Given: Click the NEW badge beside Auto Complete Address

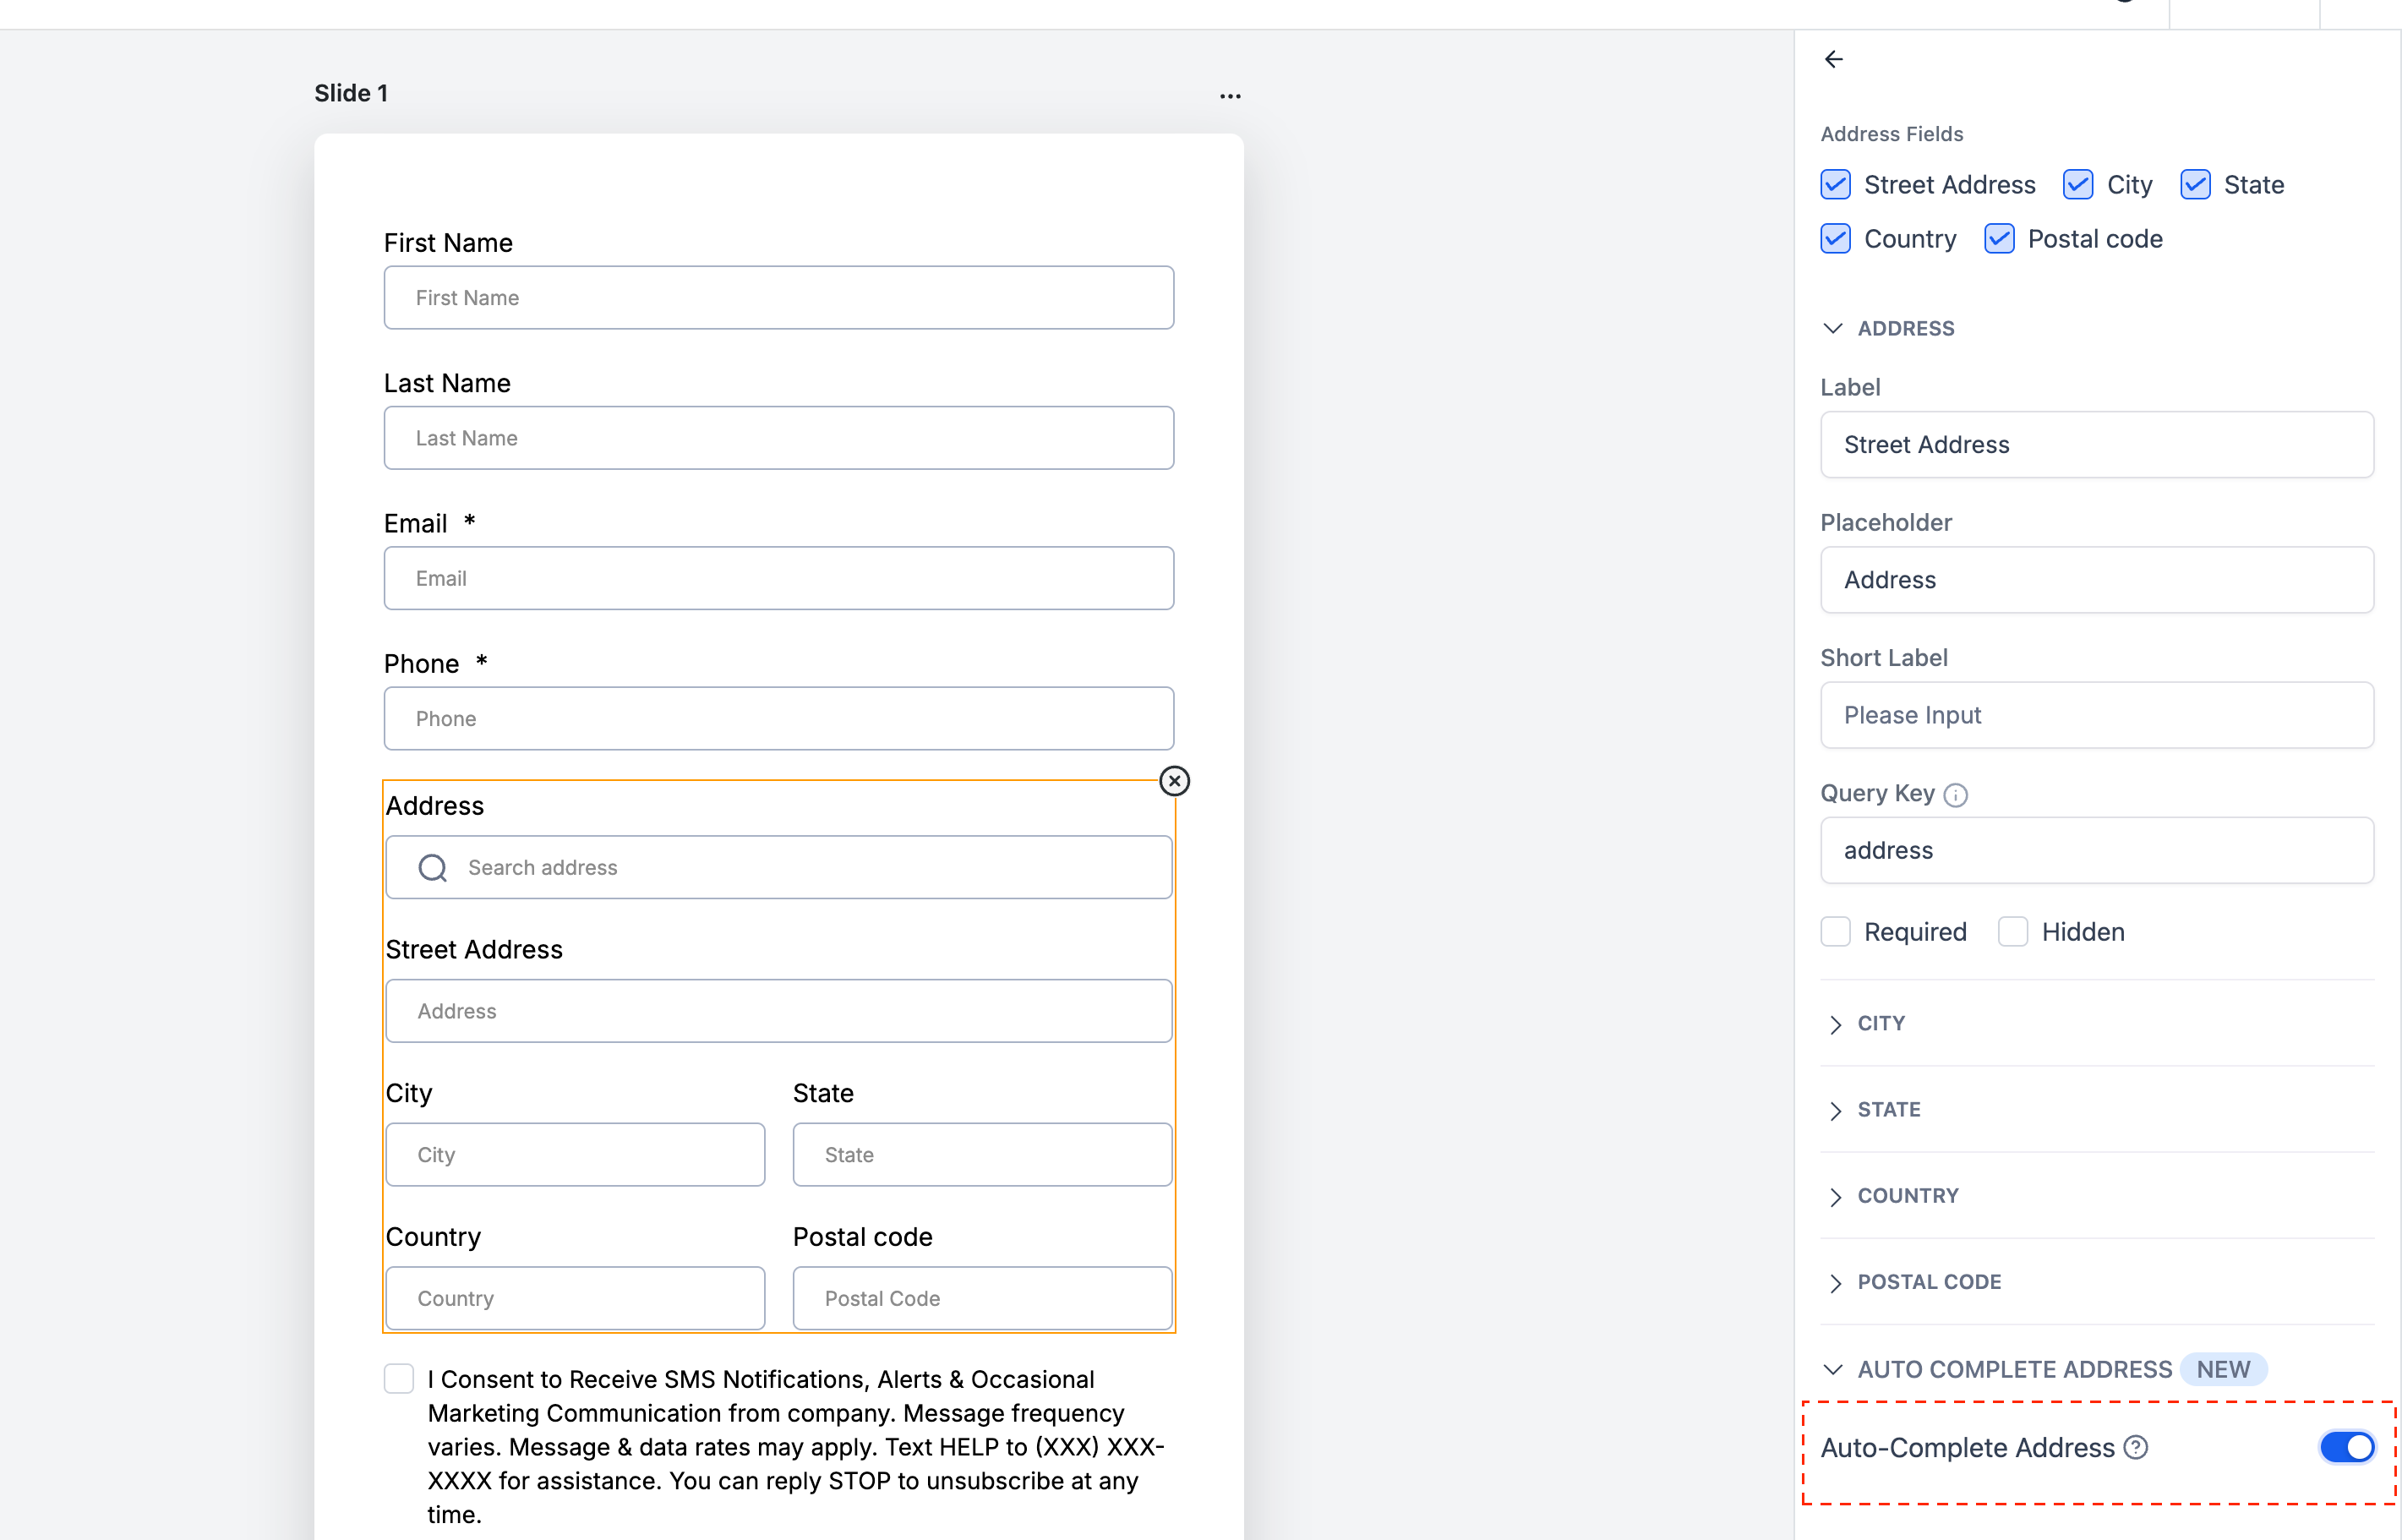Looking at the screenshot, I should pyautogui.click(x=2223, y=1369).
